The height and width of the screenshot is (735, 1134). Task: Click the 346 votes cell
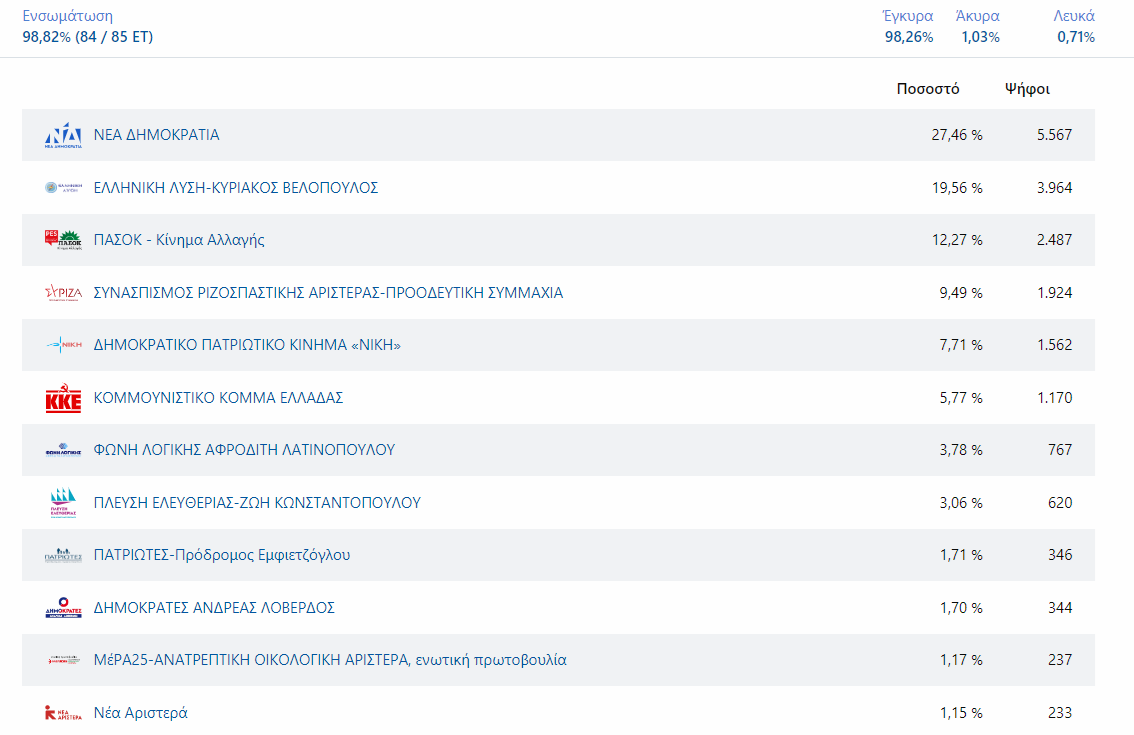[x=1060, y=555]
